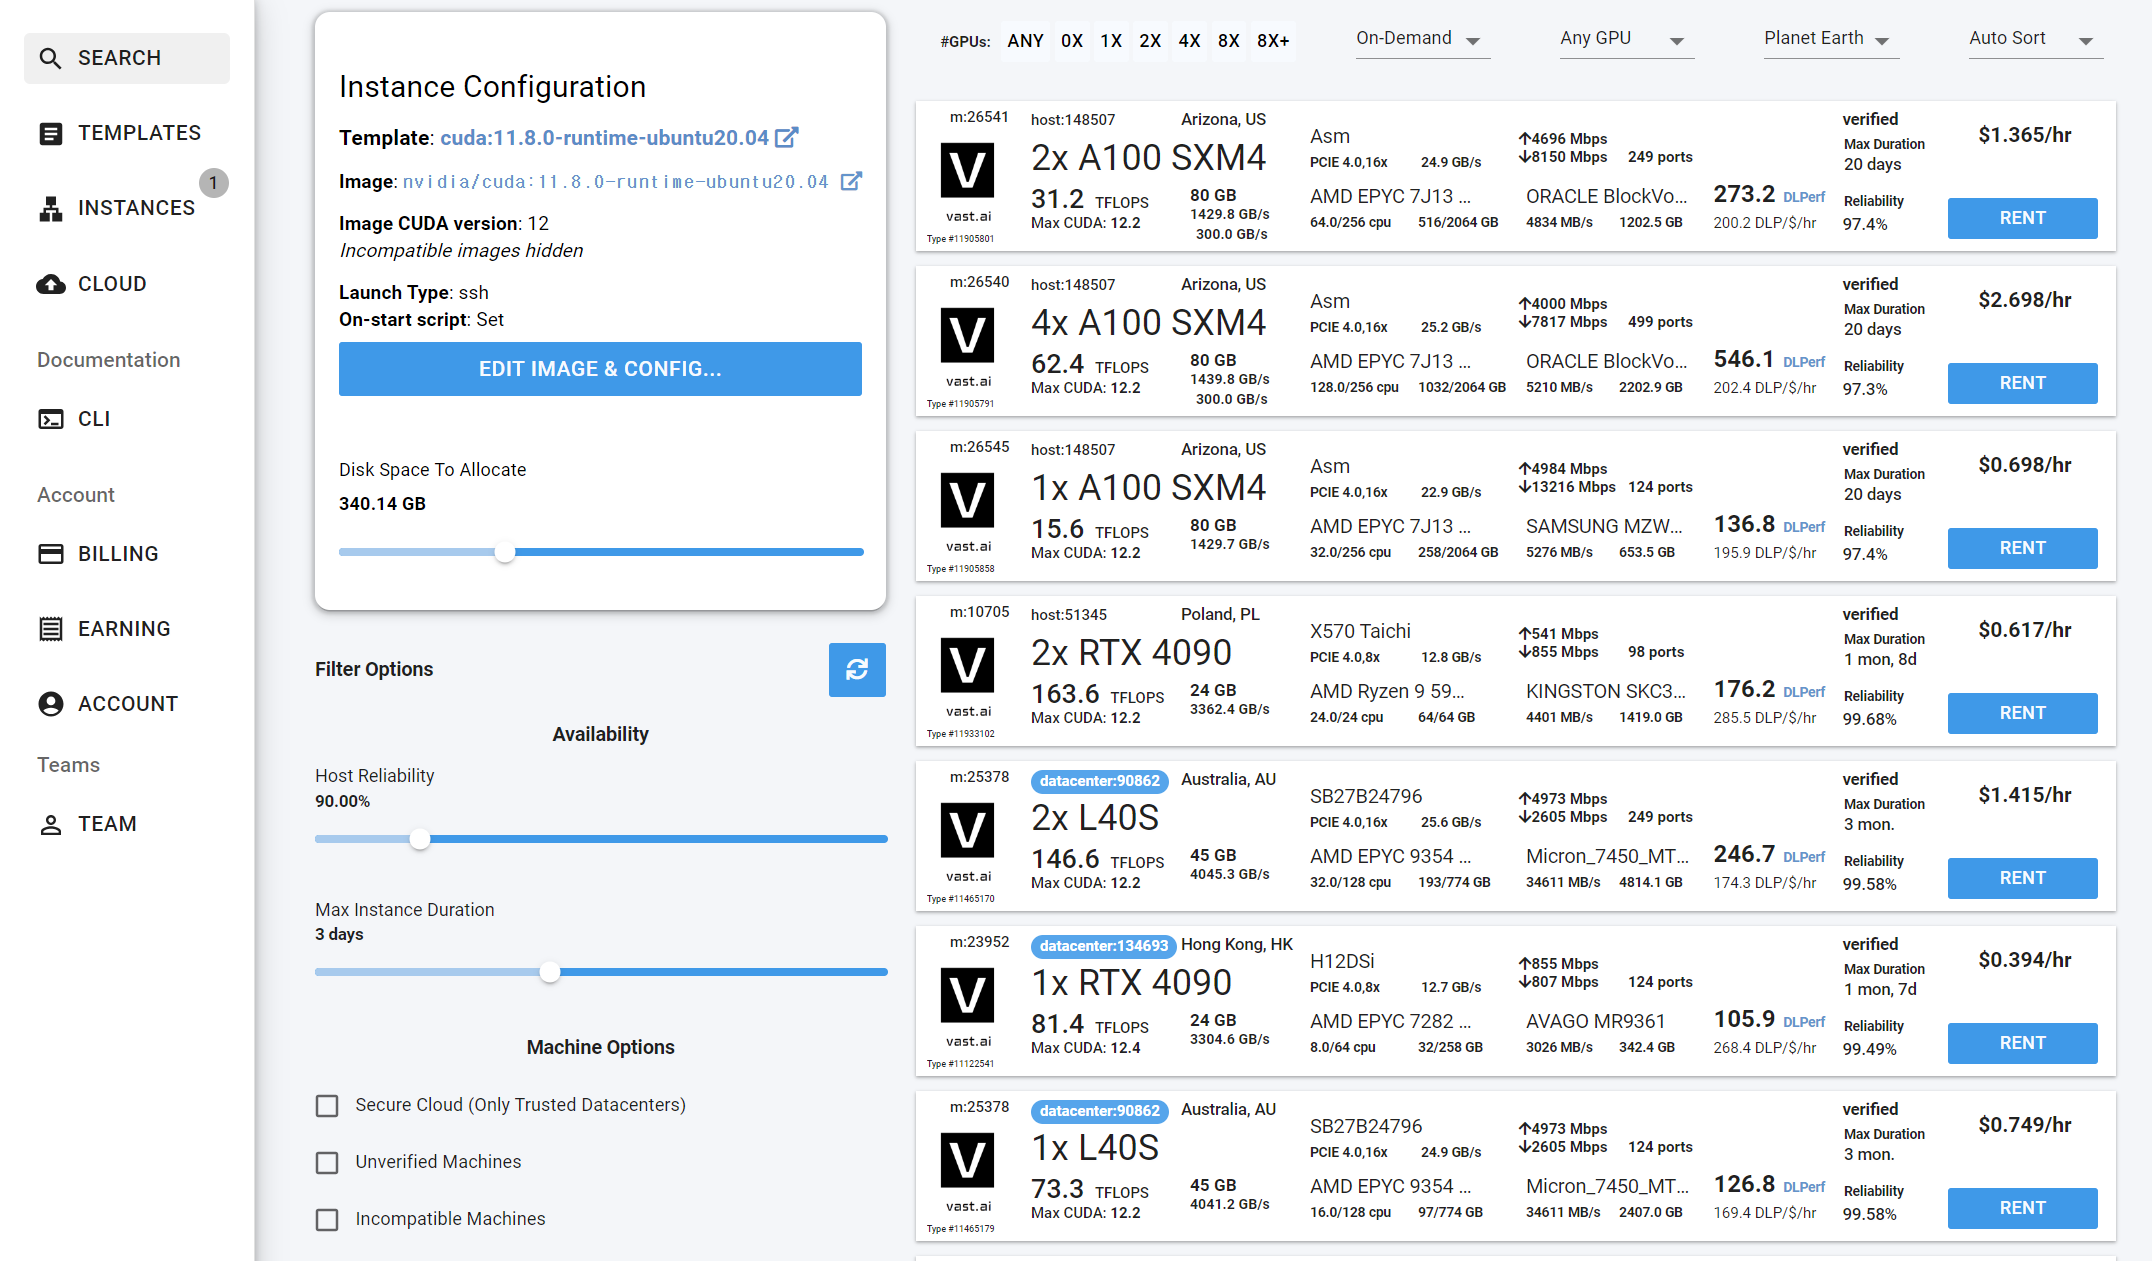The width and height of the screenshot is (2152, 1261).
Task: Rent the 1x L40S at $0.749/hr
Action: click(x=2022, y=1208)
